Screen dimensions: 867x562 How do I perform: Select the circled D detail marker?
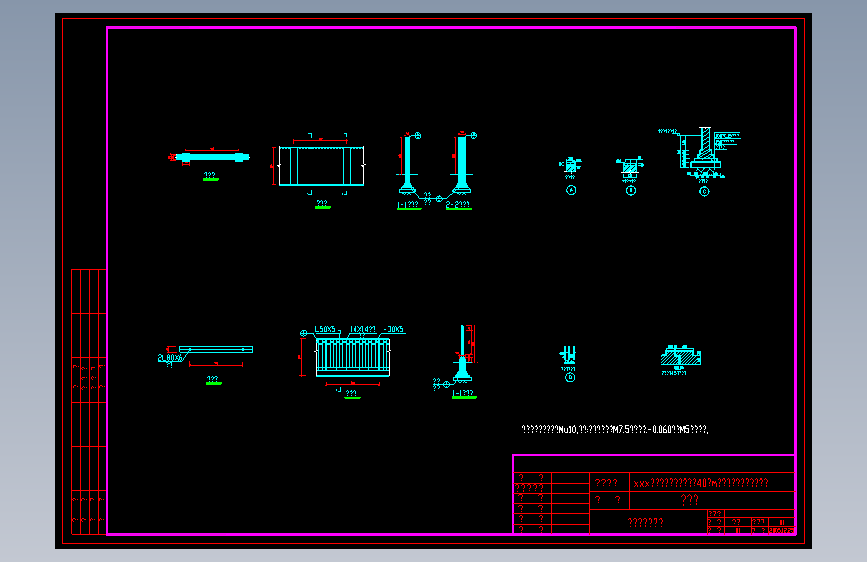570,378
